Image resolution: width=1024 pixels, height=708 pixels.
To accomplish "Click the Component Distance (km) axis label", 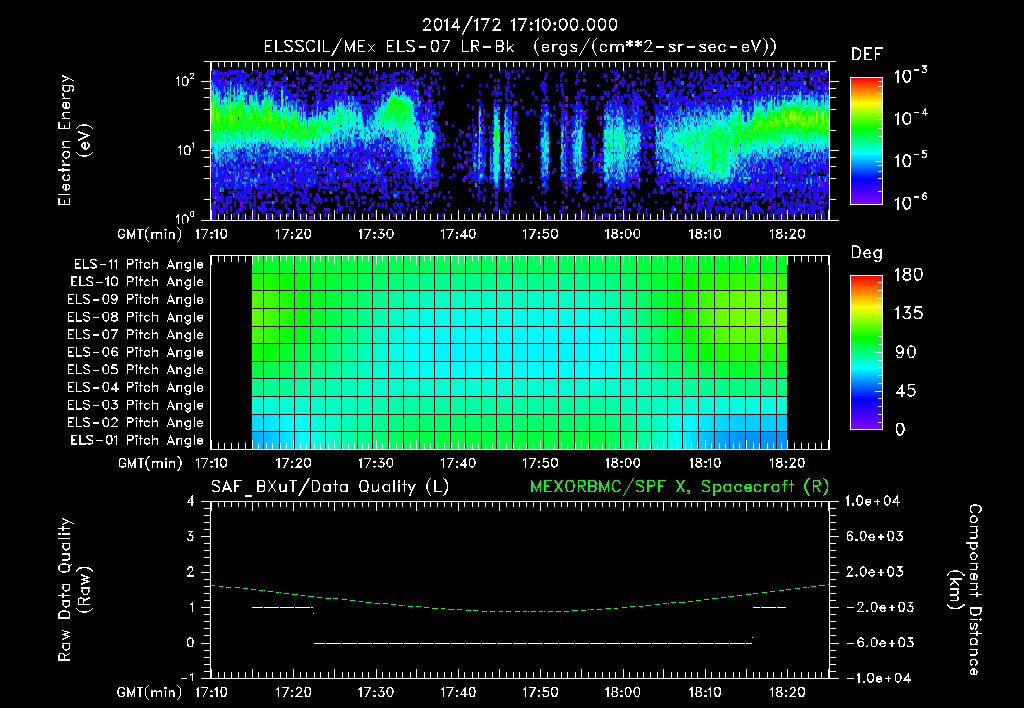I will pyautogui.click(x=965, y=590).
